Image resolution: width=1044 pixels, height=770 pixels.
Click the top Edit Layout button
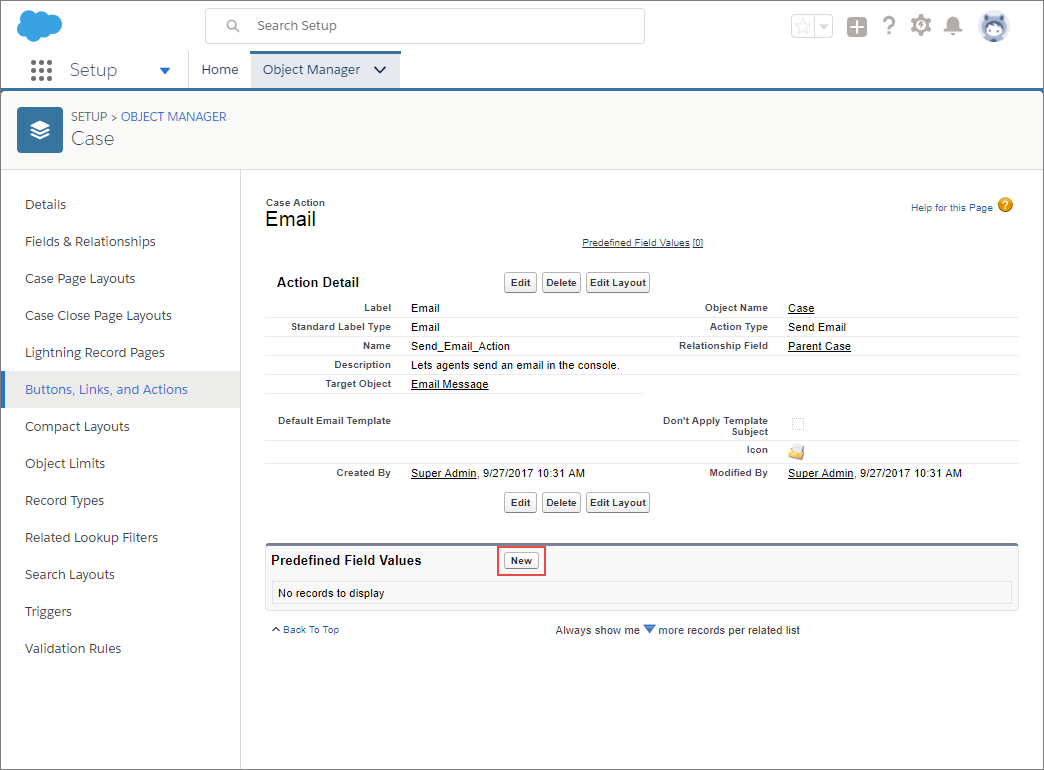click(618, 282)
